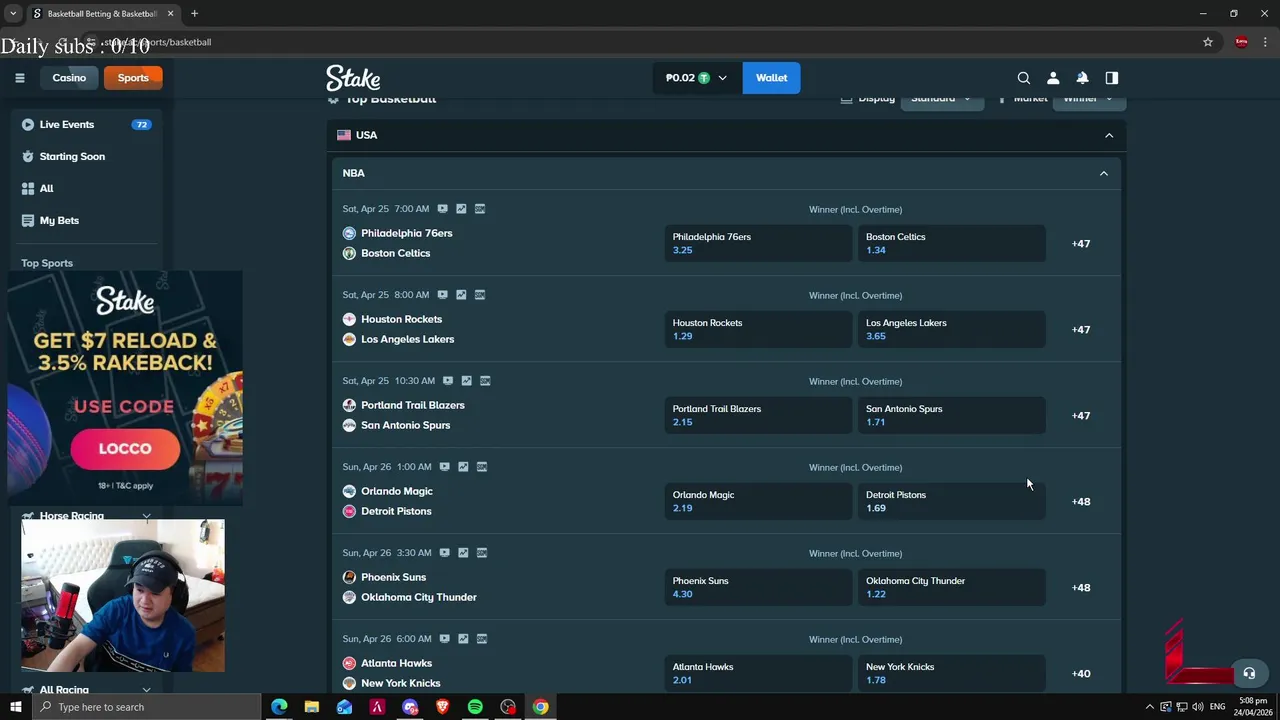1280x720 pixels.
Task: Open Spotify from the taskbar
Action: [x=475, y=707]
